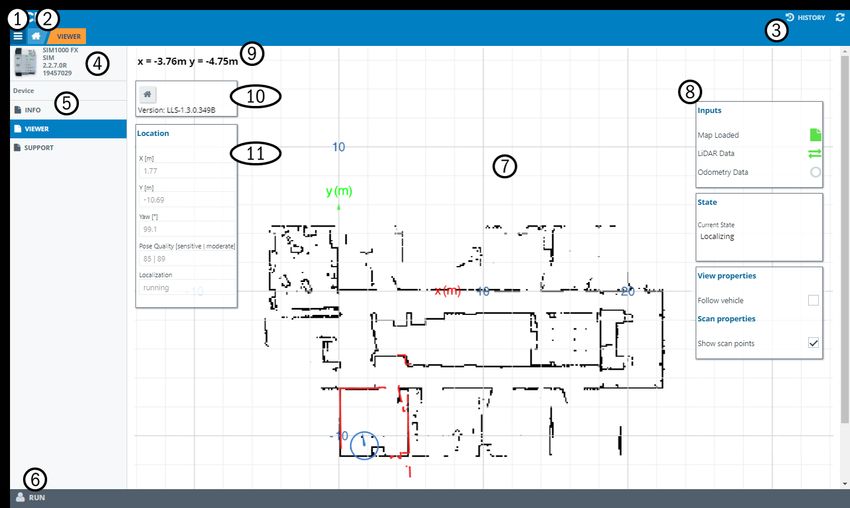Click the green y(m) axis label
This screenshot has height=508, width=850.
[339, 191]
